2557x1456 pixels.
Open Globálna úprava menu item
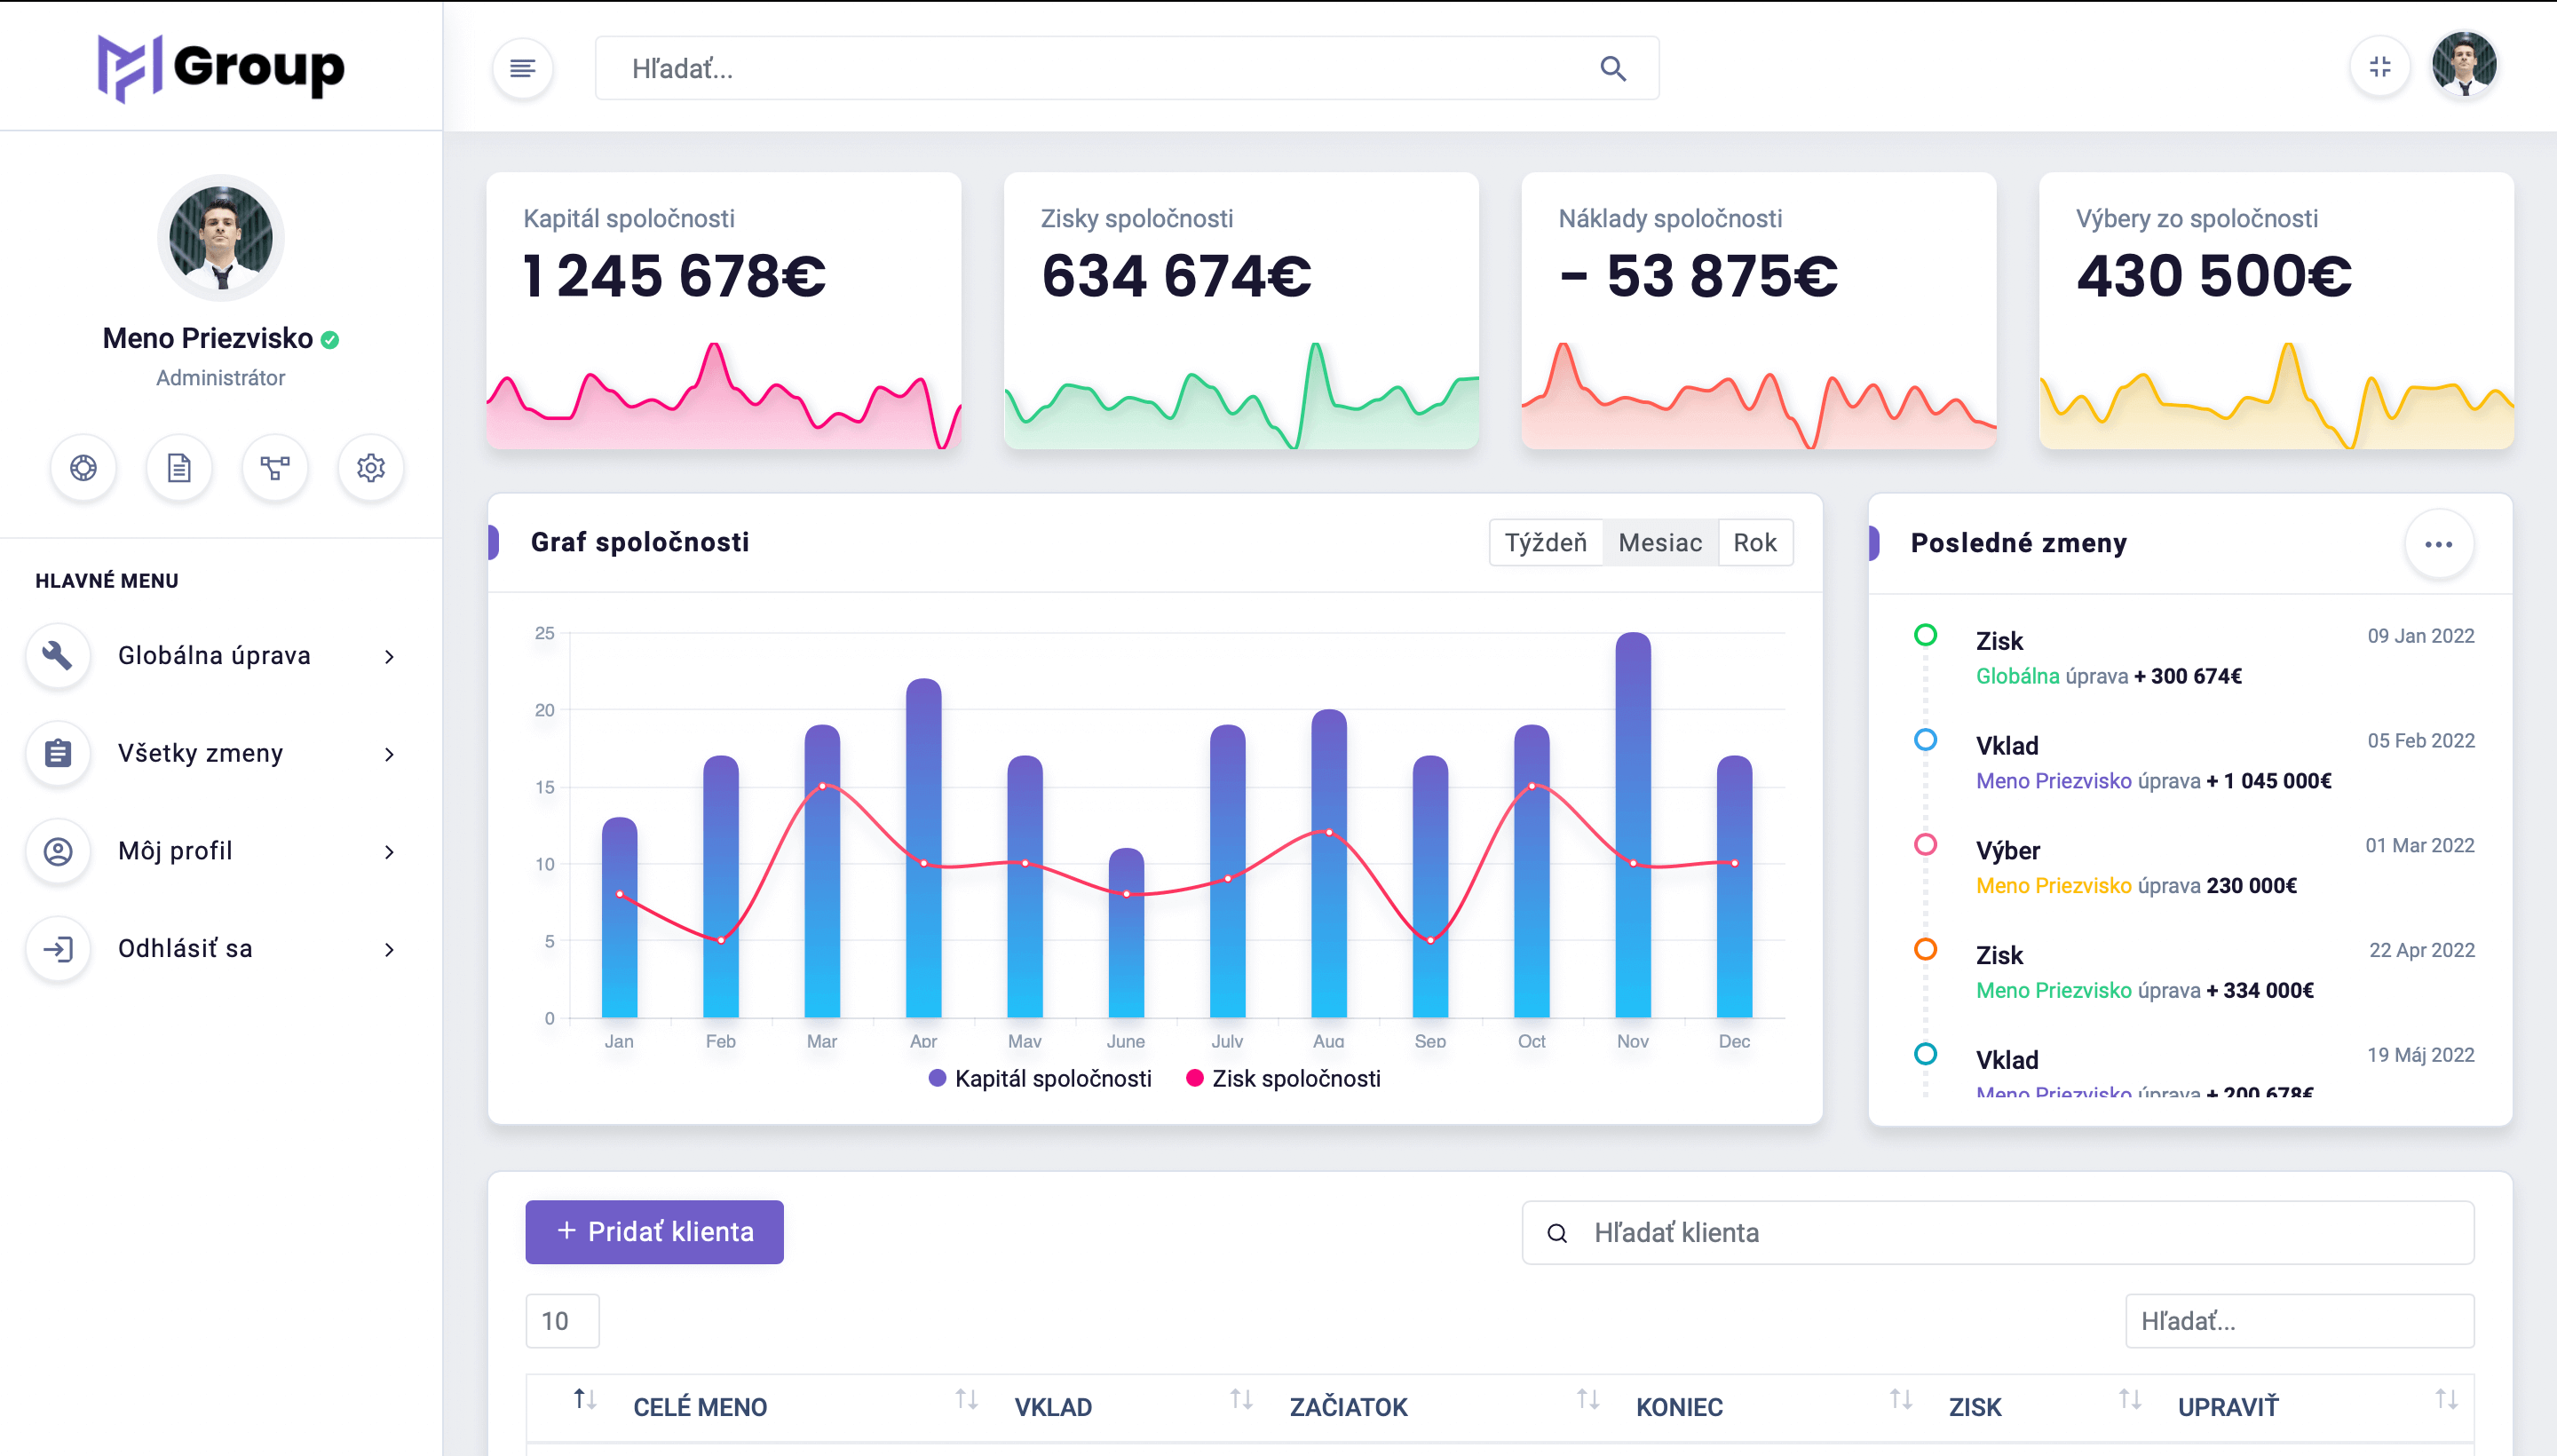[x=214, y=656]
